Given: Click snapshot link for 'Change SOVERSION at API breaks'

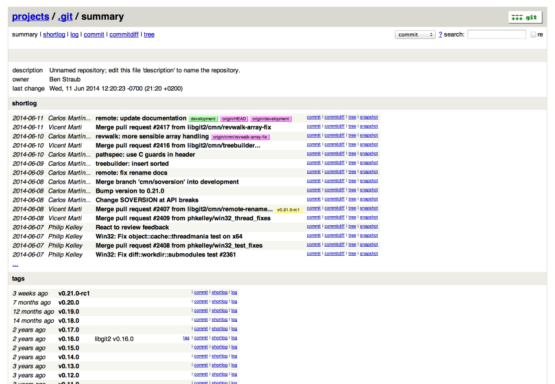Looking at the screenshot, I should click(x=369, y=199).
